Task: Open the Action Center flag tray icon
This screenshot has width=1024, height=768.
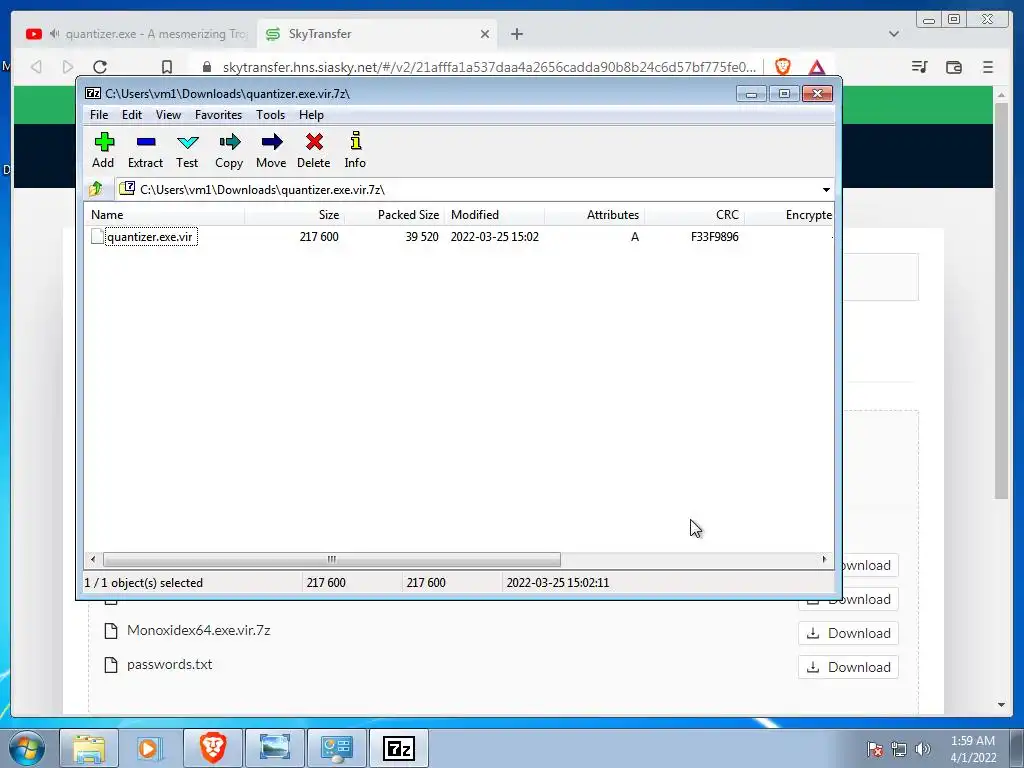Action: click(875, 749)
